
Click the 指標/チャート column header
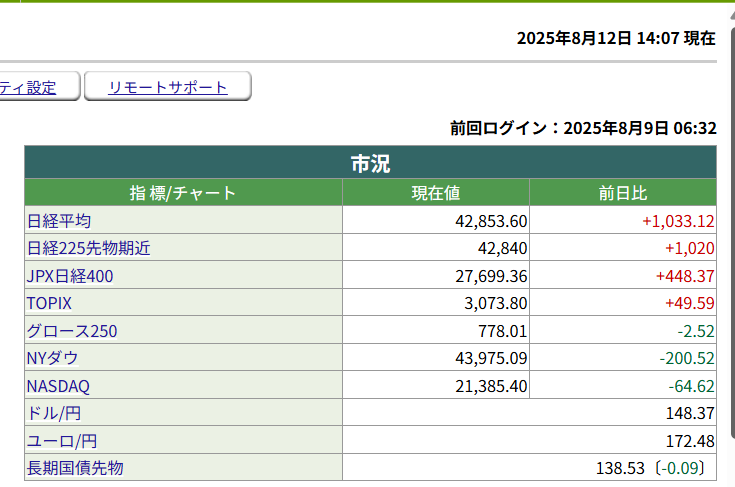(x=183, y=193)
